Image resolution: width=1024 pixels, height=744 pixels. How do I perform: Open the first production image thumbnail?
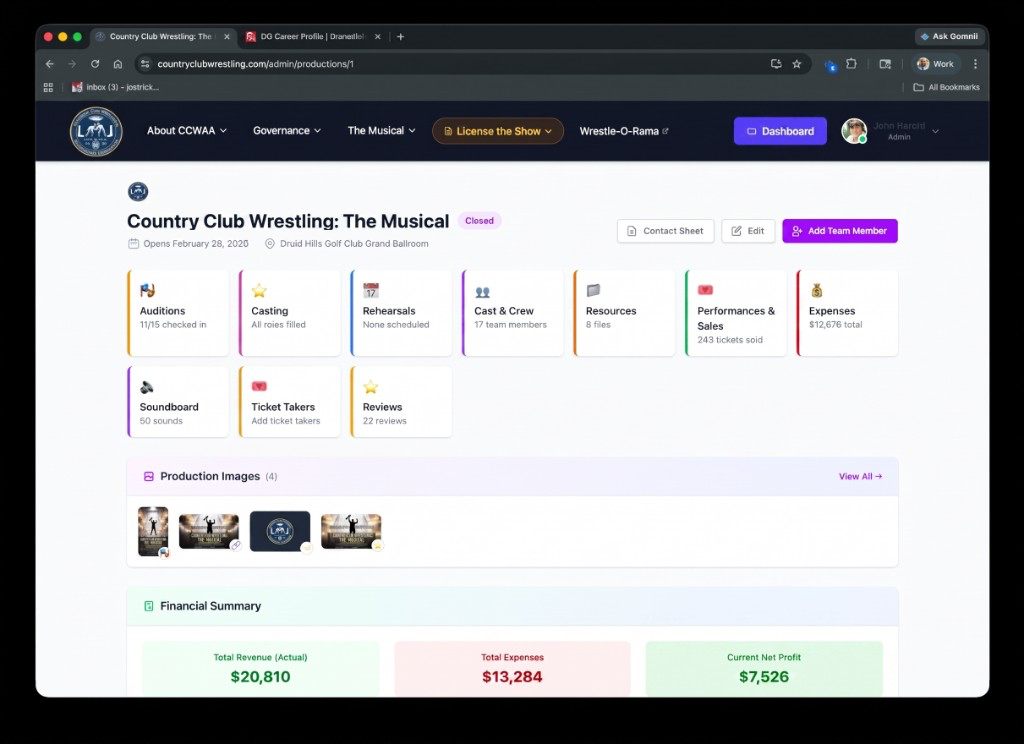tap(153, 531)
